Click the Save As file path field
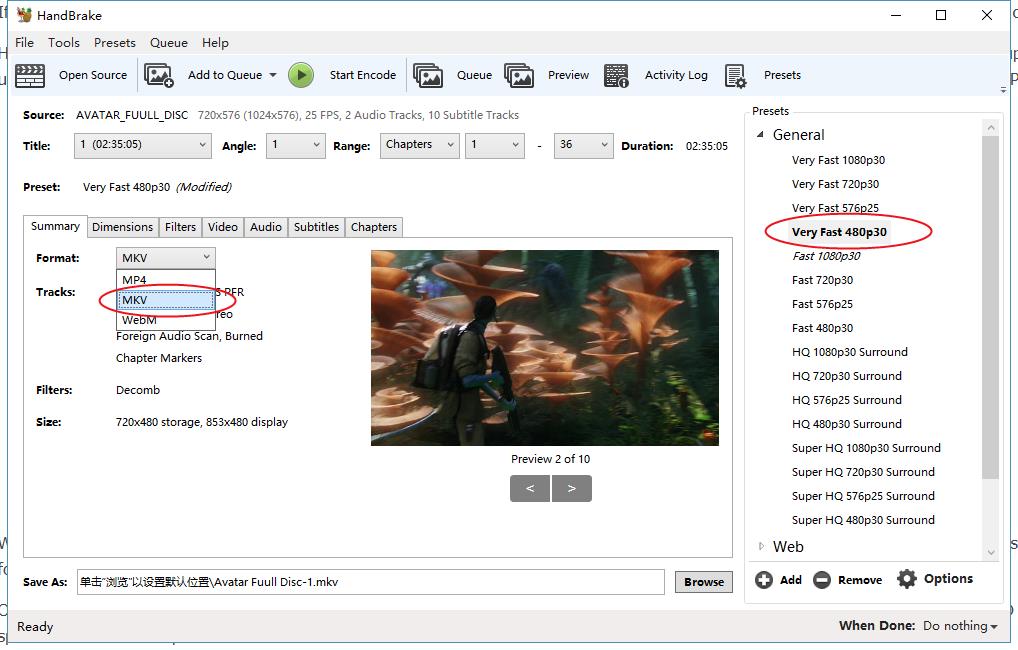1018x650 pixels. click(x=371, y=582)
